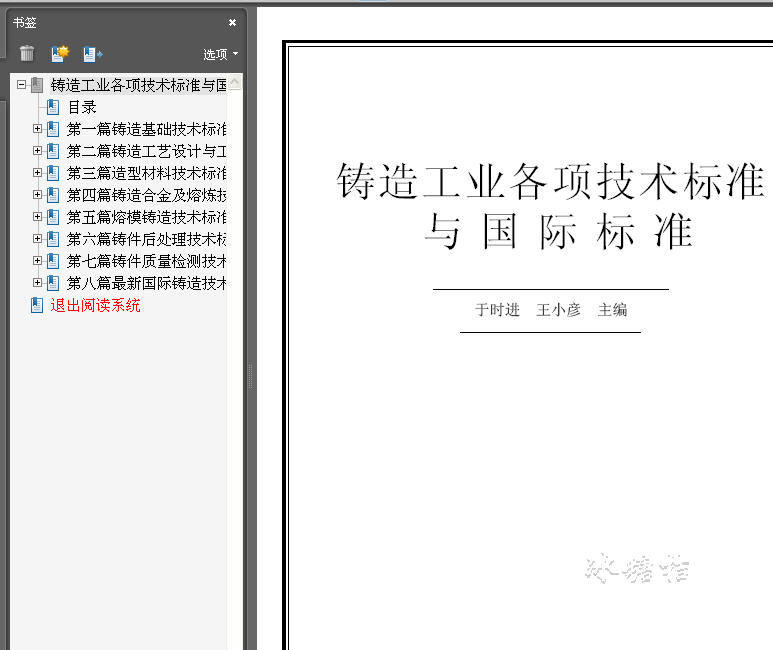Go to 第六篇铸件后处理技术 bookmark
773x650 pixels.
pos(146,239)
